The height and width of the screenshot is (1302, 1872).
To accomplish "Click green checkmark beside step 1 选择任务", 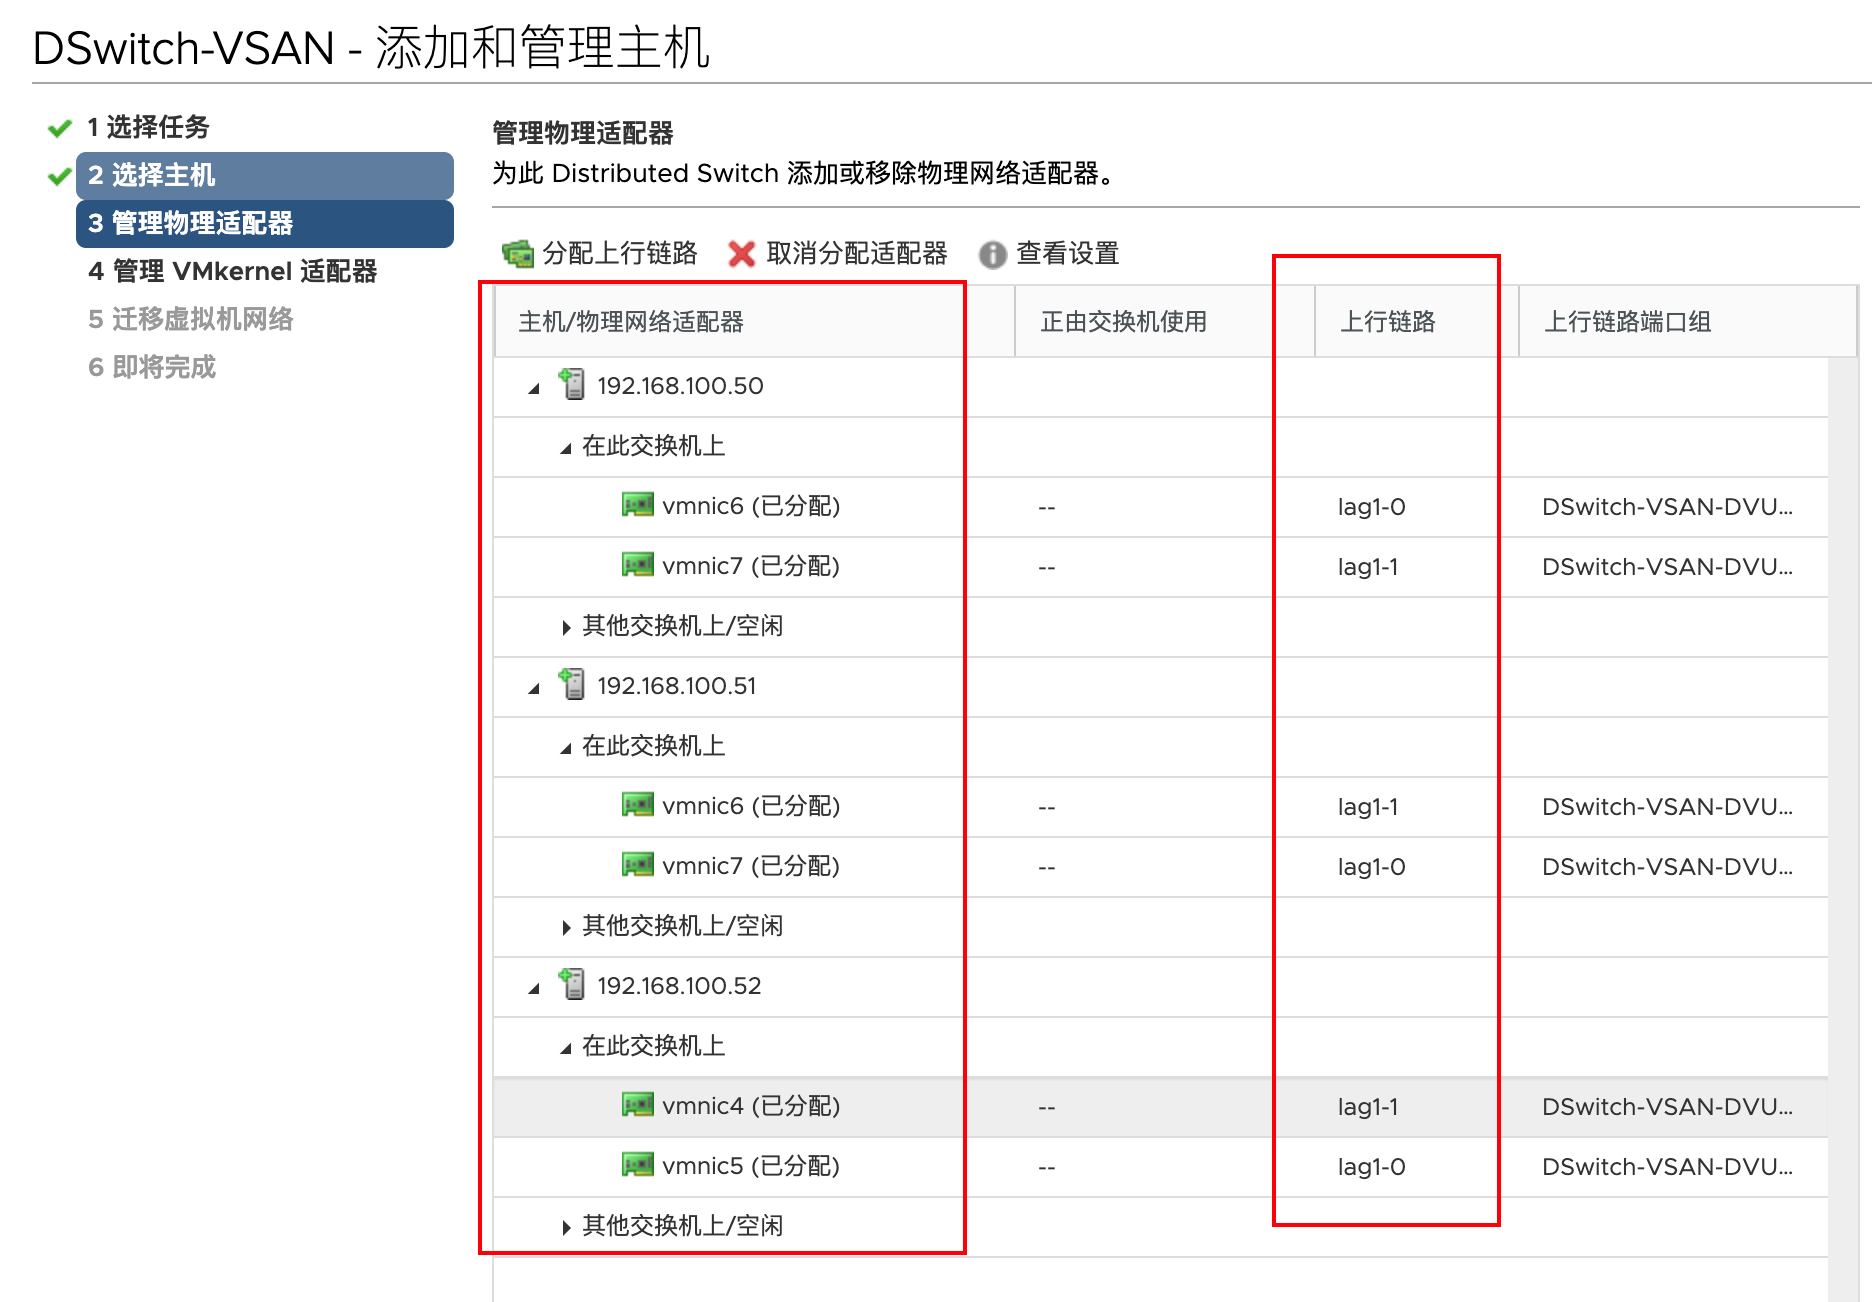I will click(x=60, y=128).
